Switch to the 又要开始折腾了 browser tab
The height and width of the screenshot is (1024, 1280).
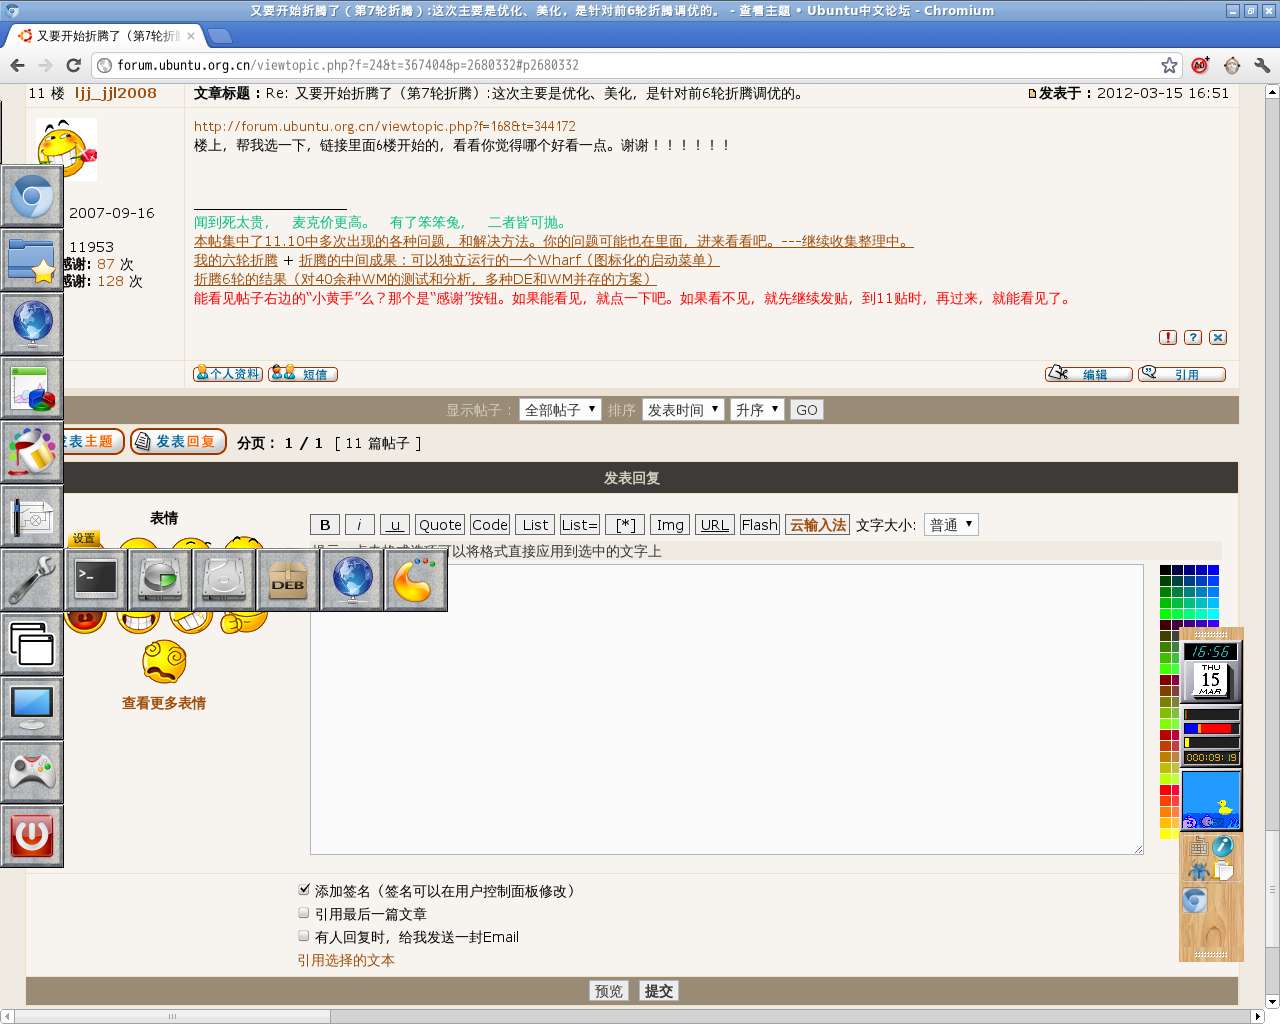[x=104, y=36]
